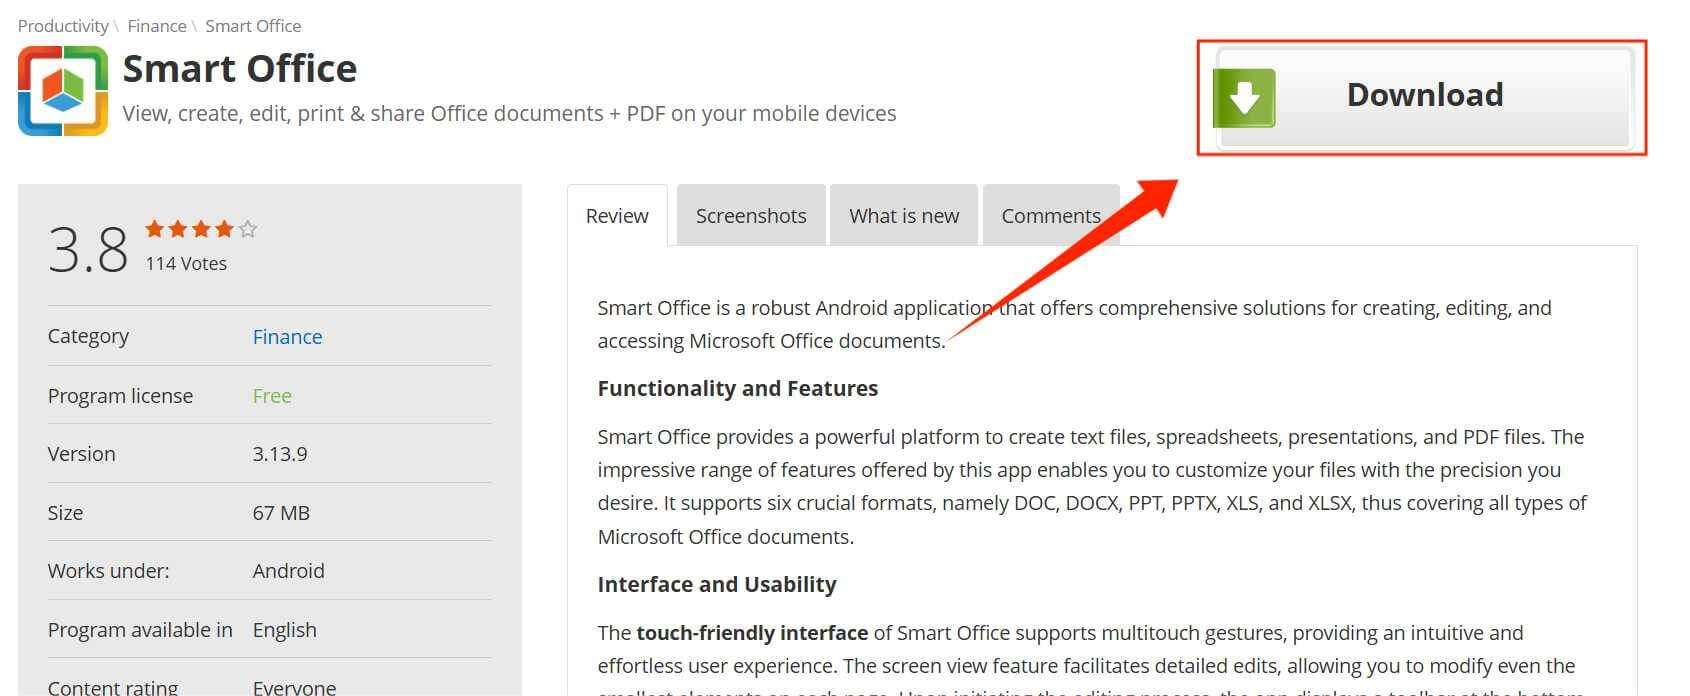
Task: Open the Comments tab
Action: click(1050, 215)
